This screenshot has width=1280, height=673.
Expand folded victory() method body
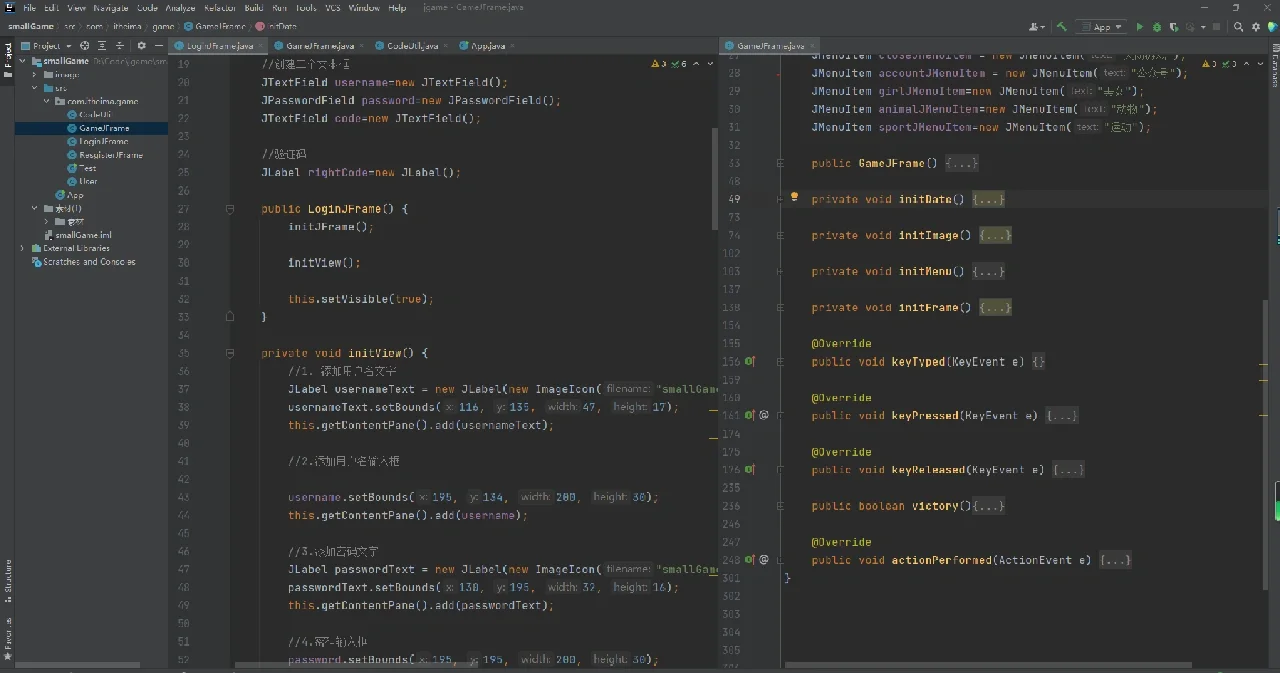click(988, 506)
